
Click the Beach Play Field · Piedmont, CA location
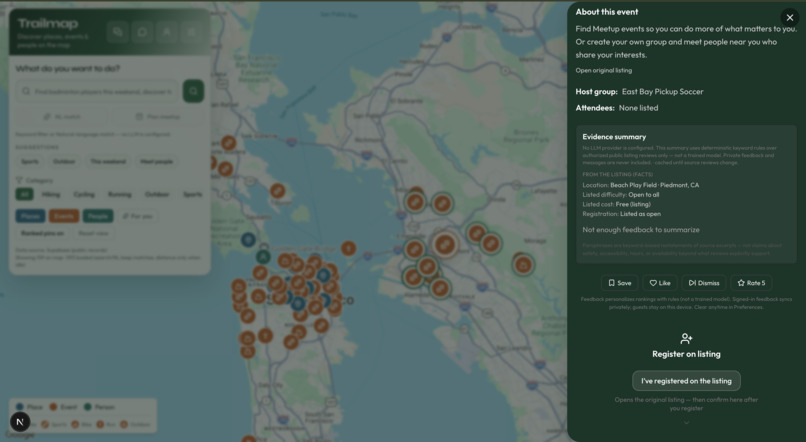654,185
